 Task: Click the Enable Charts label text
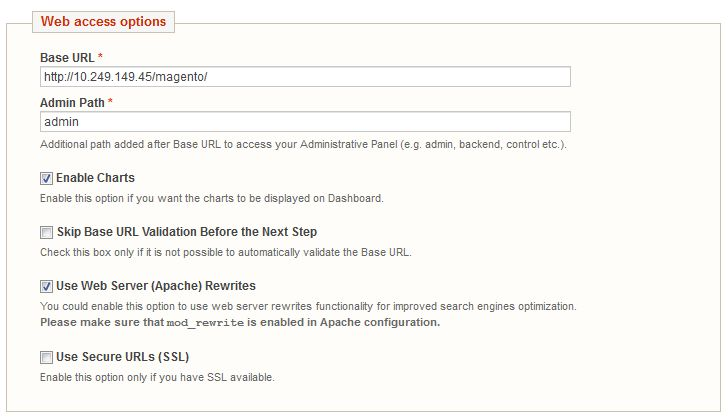coord(95,178)
